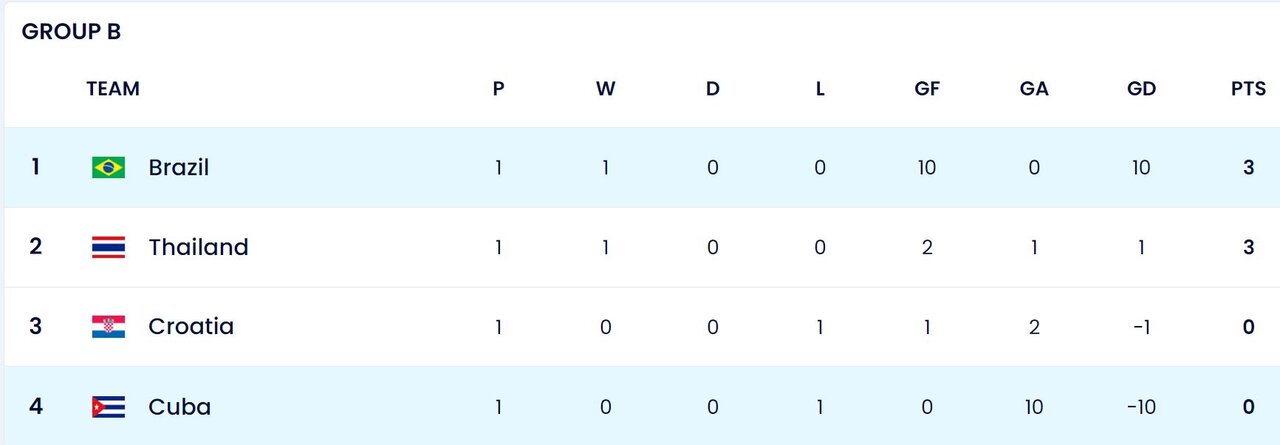Viewport: 1280px width, 445px height.
Task: Click the GF column header
Action: tap(927, 89)
